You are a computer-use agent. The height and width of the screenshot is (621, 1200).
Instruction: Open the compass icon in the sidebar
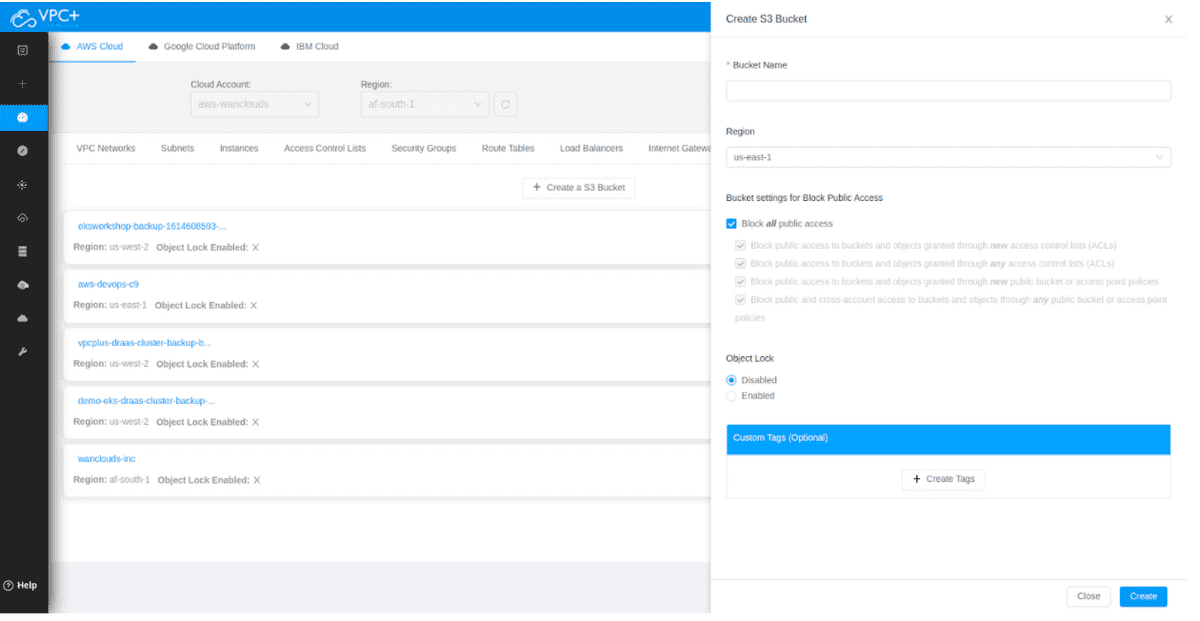click(x=22, y=151)
